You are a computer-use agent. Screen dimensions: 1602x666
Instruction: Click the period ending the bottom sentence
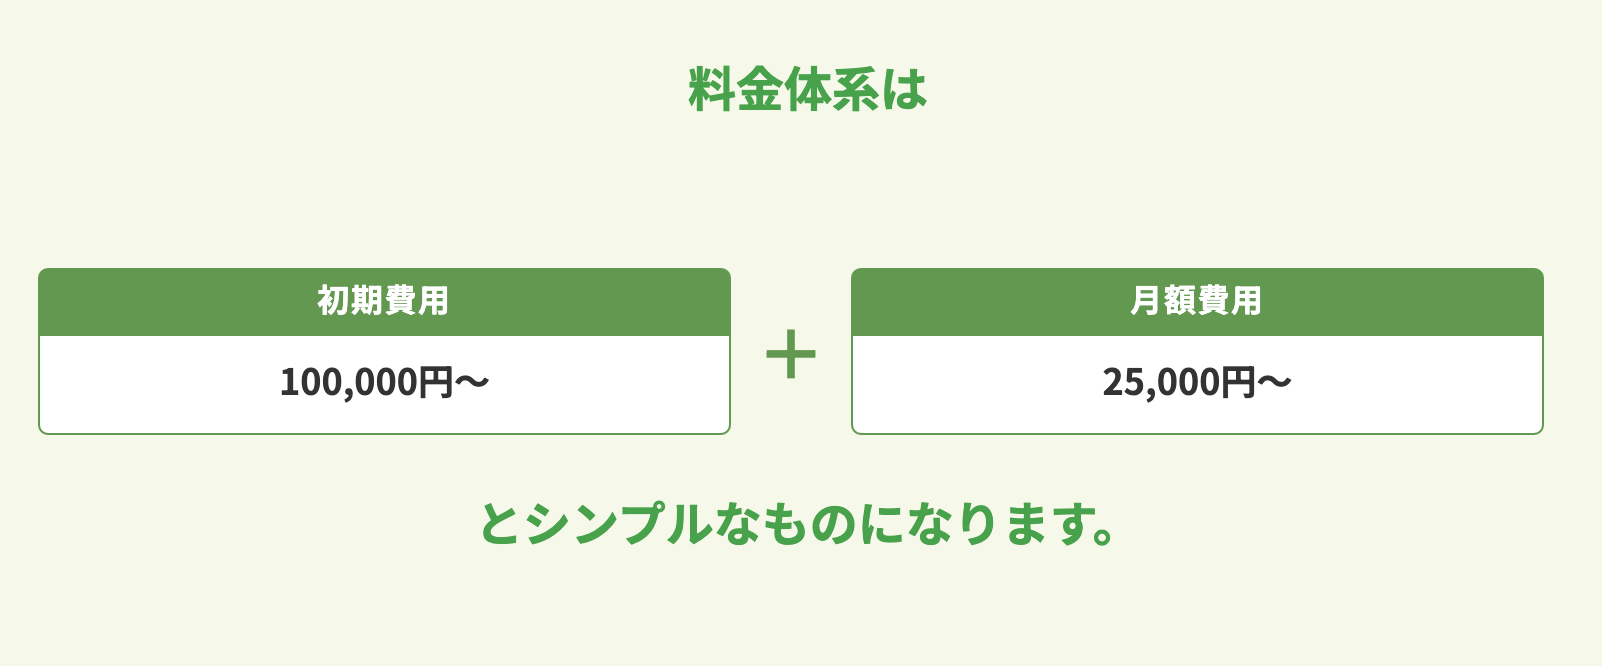click(1103, 535)
